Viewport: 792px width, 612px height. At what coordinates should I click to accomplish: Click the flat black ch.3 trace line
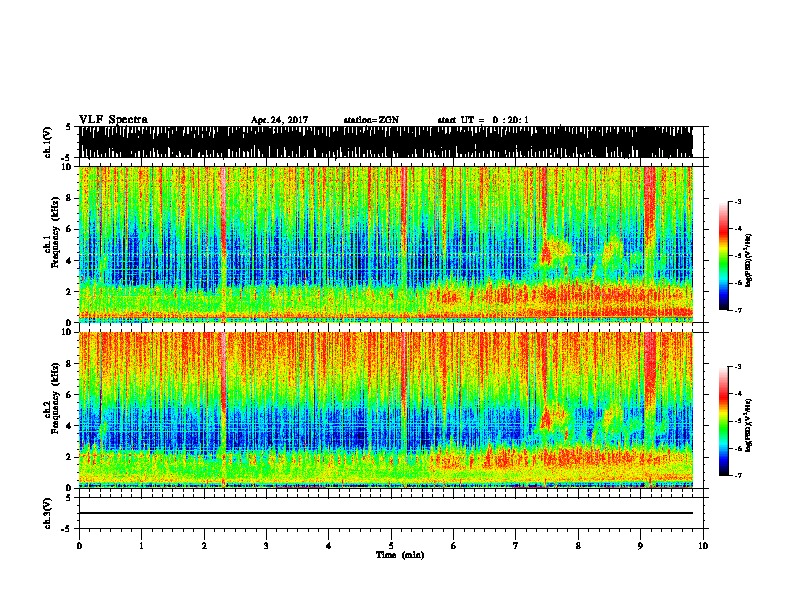pyautogui.click(x=386, y=513)
